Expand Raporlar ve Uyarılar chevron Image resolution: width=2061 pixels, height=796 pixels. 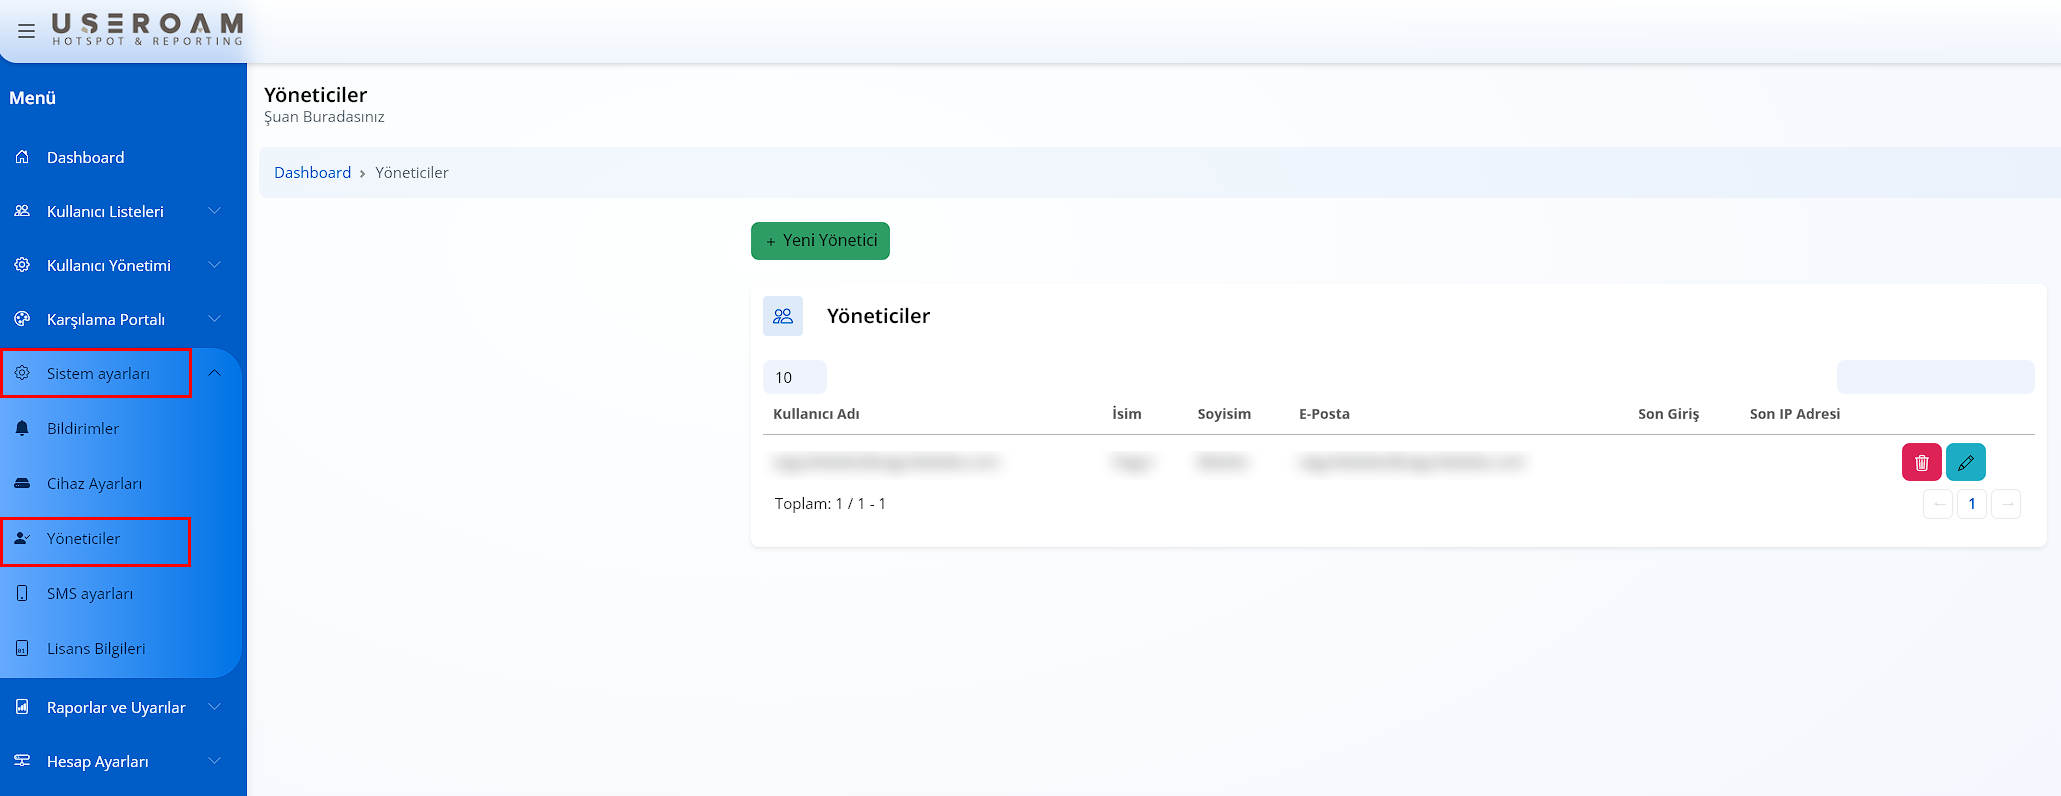(x=214, y=707)
